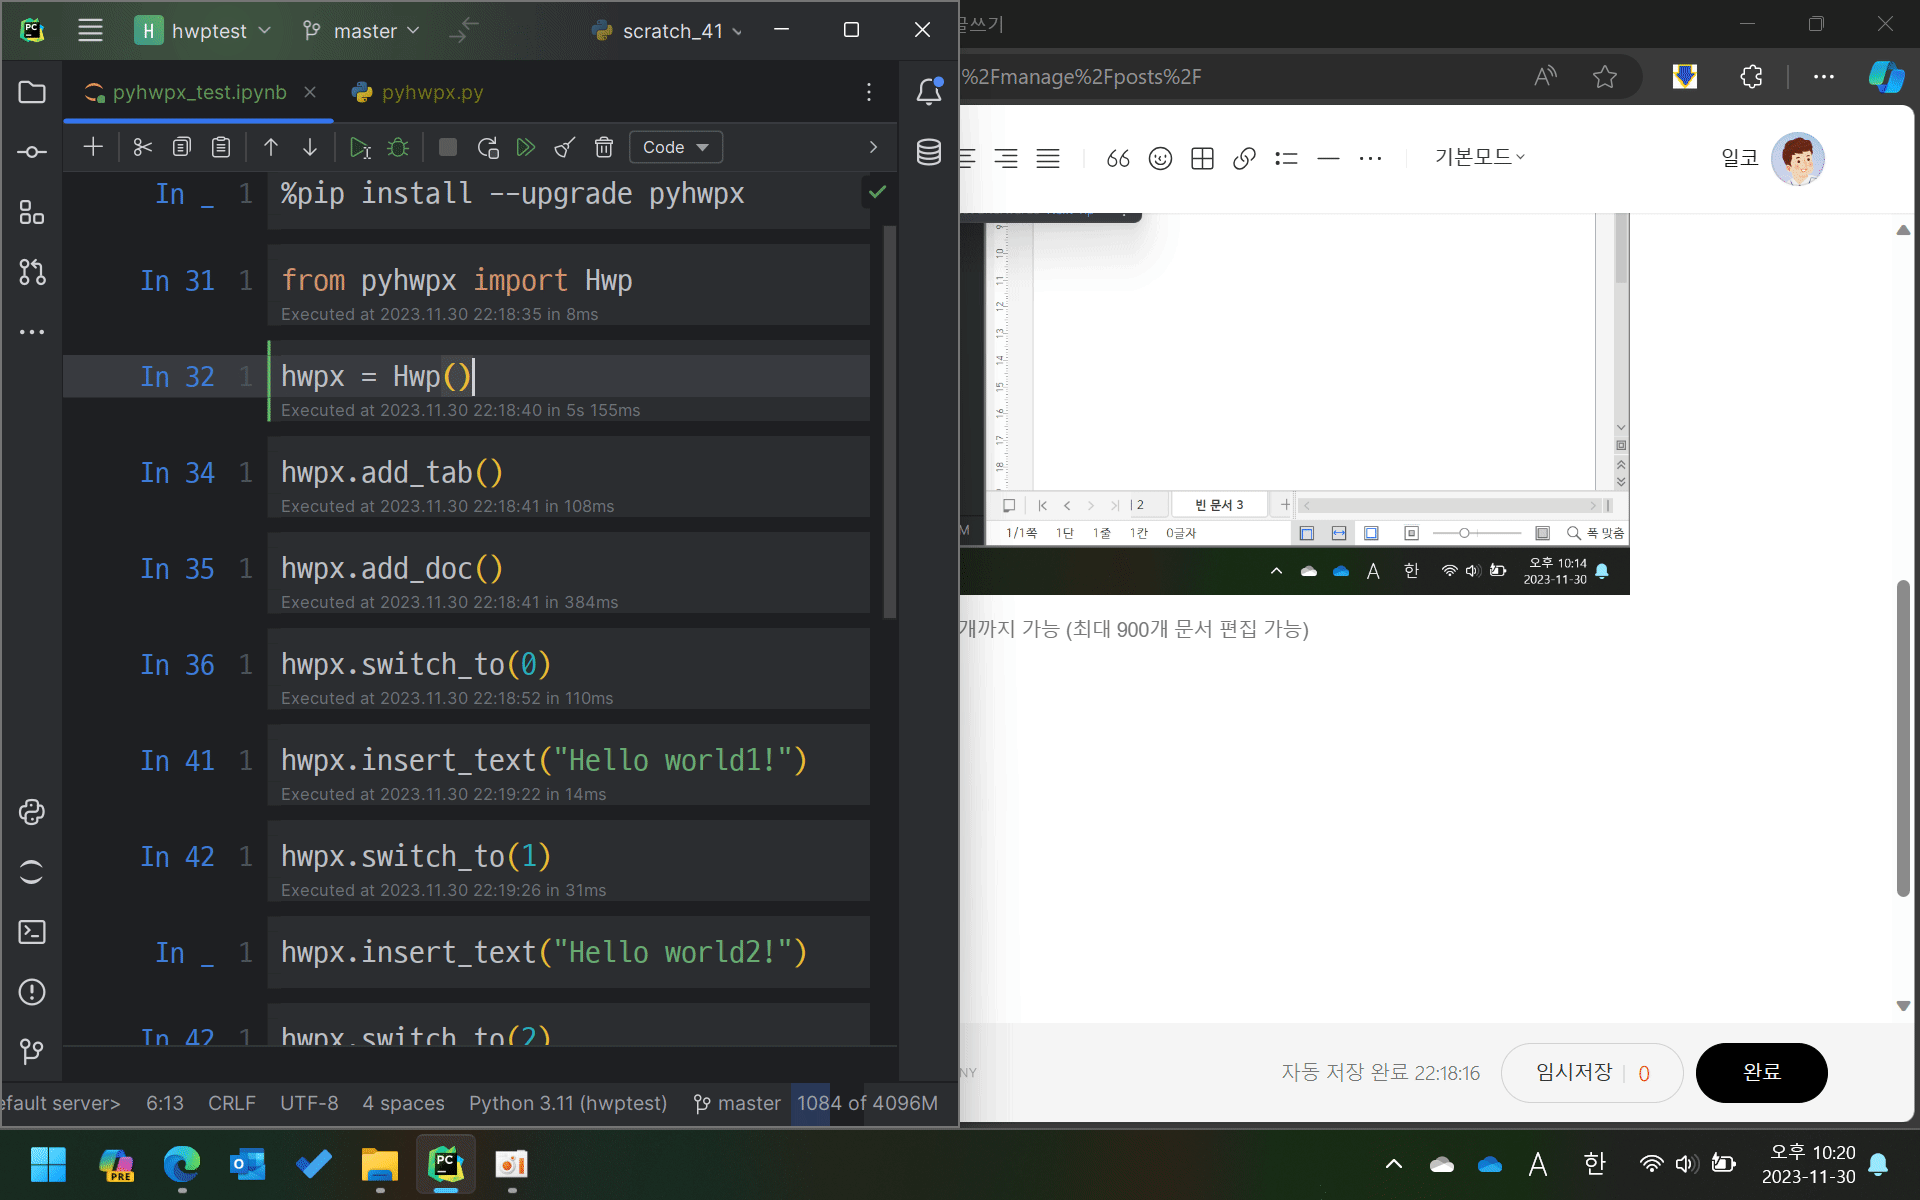Click the restart kernel icon
This screenshot has width=1920, height=1200.
pyautogui.click(x=488, y=147)
